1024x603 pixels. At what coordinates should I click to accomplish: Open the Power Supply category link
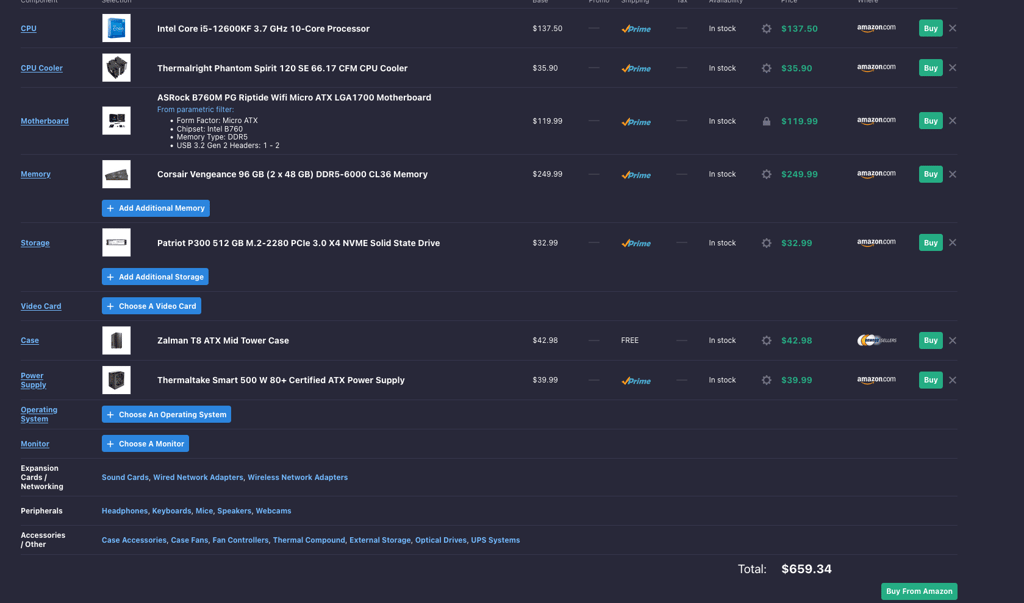coord(33,380)
